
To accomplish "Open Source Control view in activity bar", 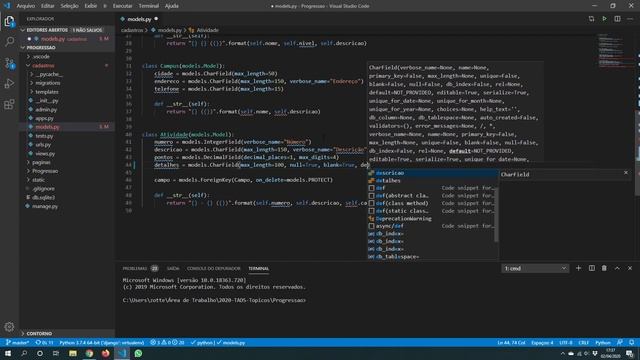I will point(9,63).
